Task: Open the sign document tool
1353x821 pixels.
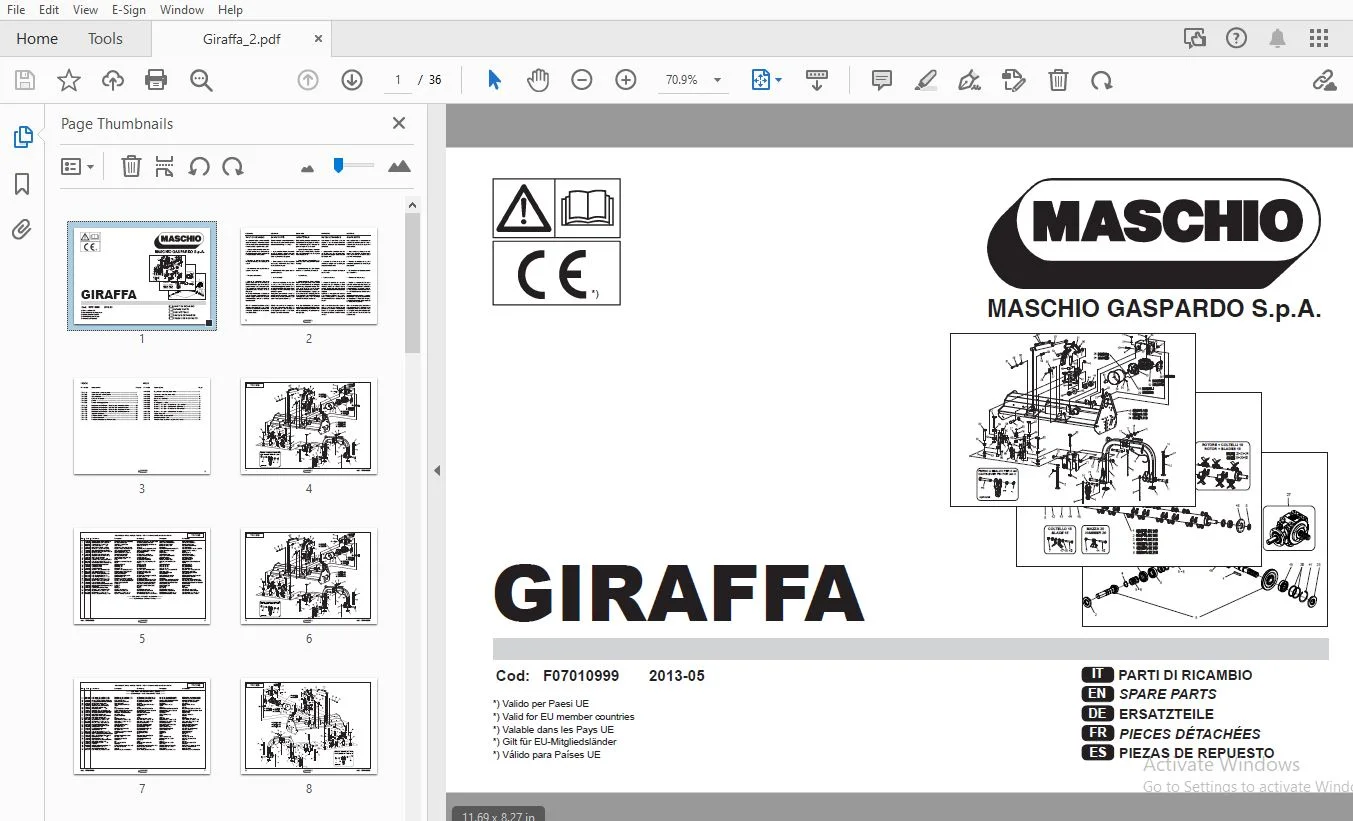Action: pyautogui.click(x=969, y=80)
